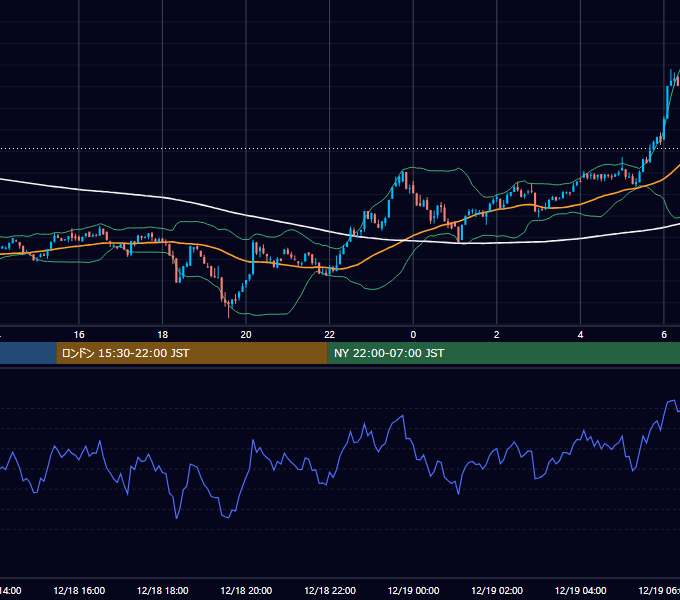Click hour label 22 on price chart axis
This screenshot has width=680, height=600.
(330, 335)
